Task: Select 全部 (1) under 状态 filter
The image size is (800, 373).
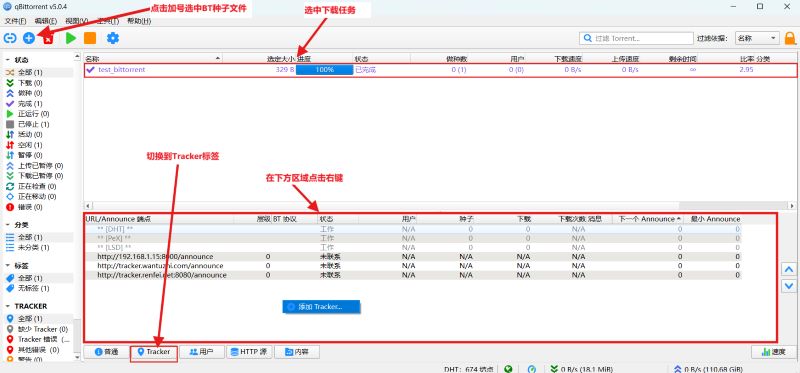Action: click(31, 72)
